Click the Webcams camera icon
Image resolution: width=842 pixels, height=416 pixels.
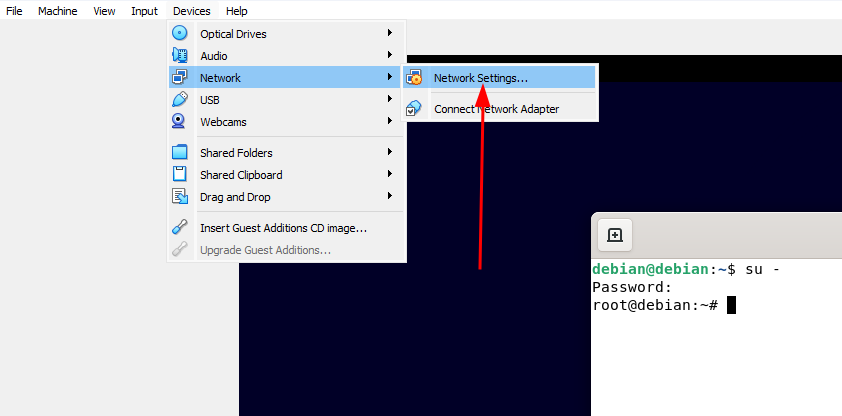(x=178, y=121)
